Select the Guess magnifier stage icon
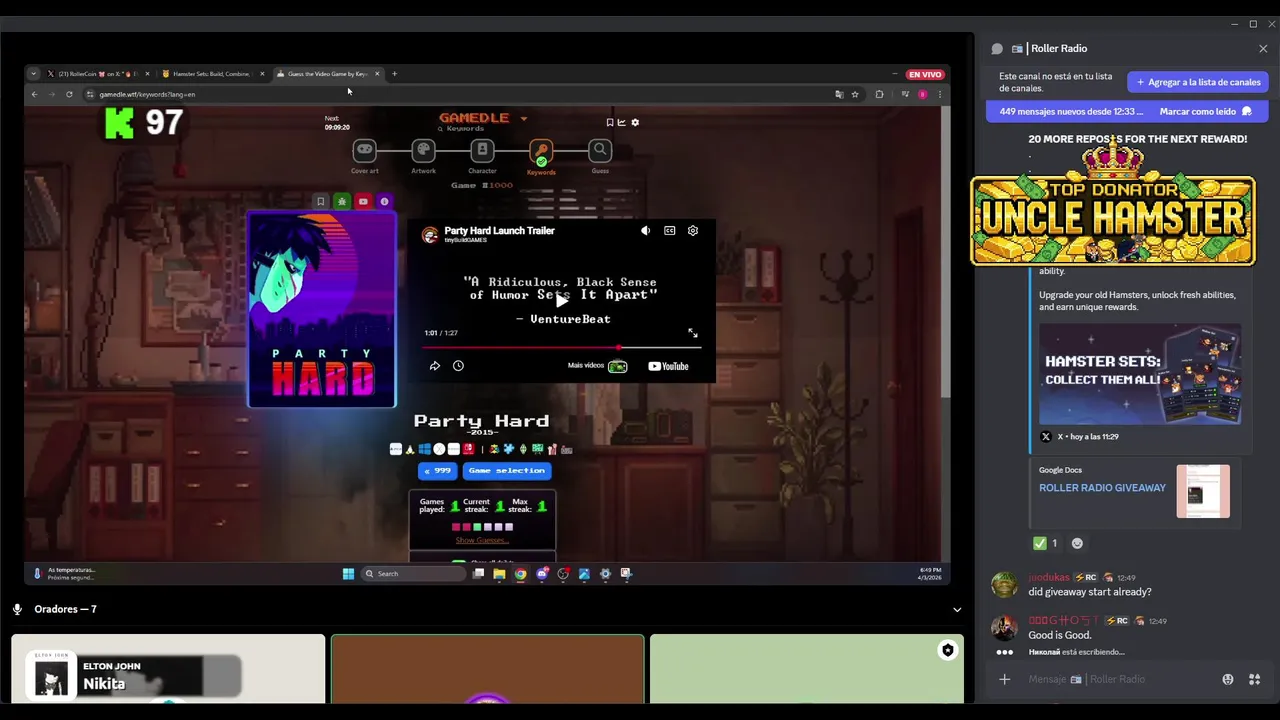Viewport: 1280px width, 720px height. [x=600, y=150]
